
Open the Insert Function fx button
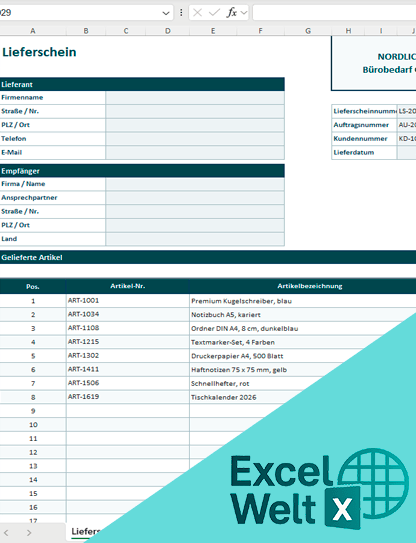232,13
